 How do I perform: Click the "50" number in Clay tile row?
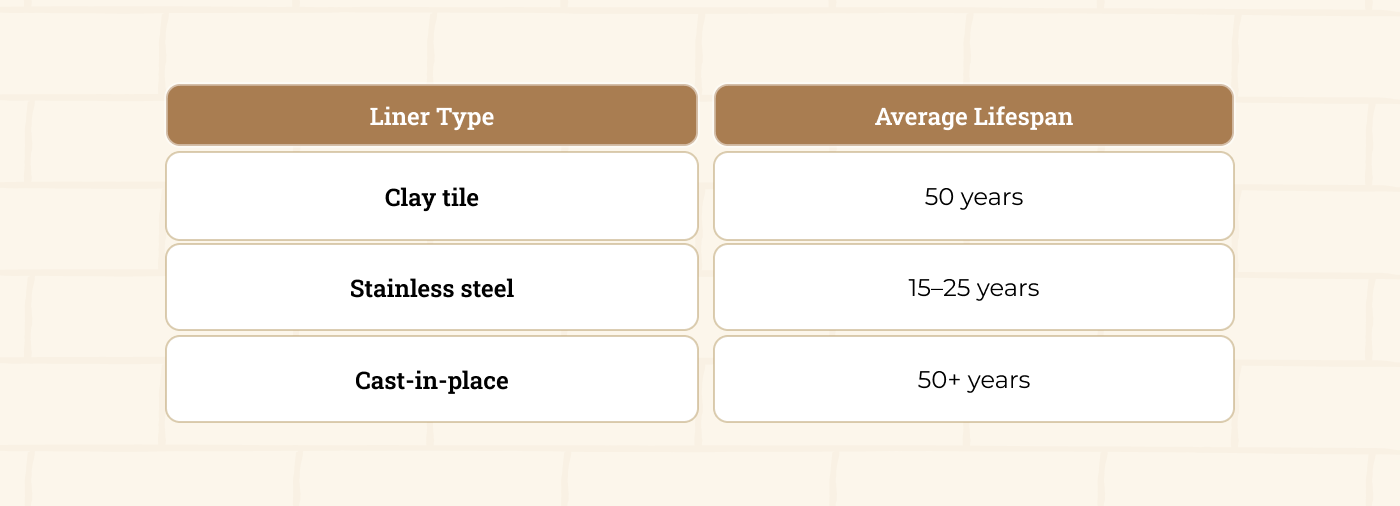coord(939,197)
